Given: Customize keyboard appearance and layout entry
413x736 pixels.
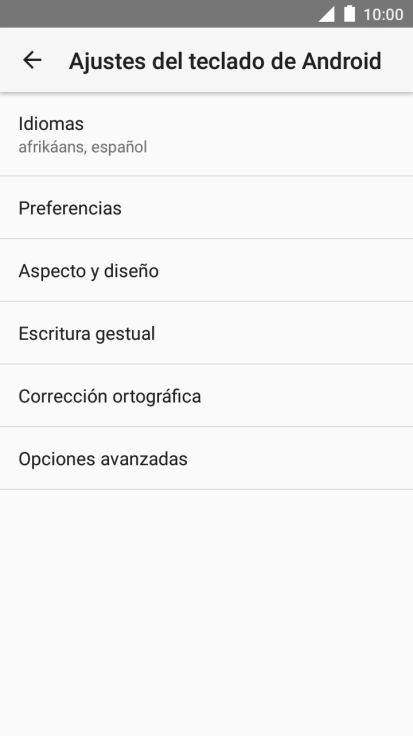Looking at the screenshot, I should (x=206, y=270).
